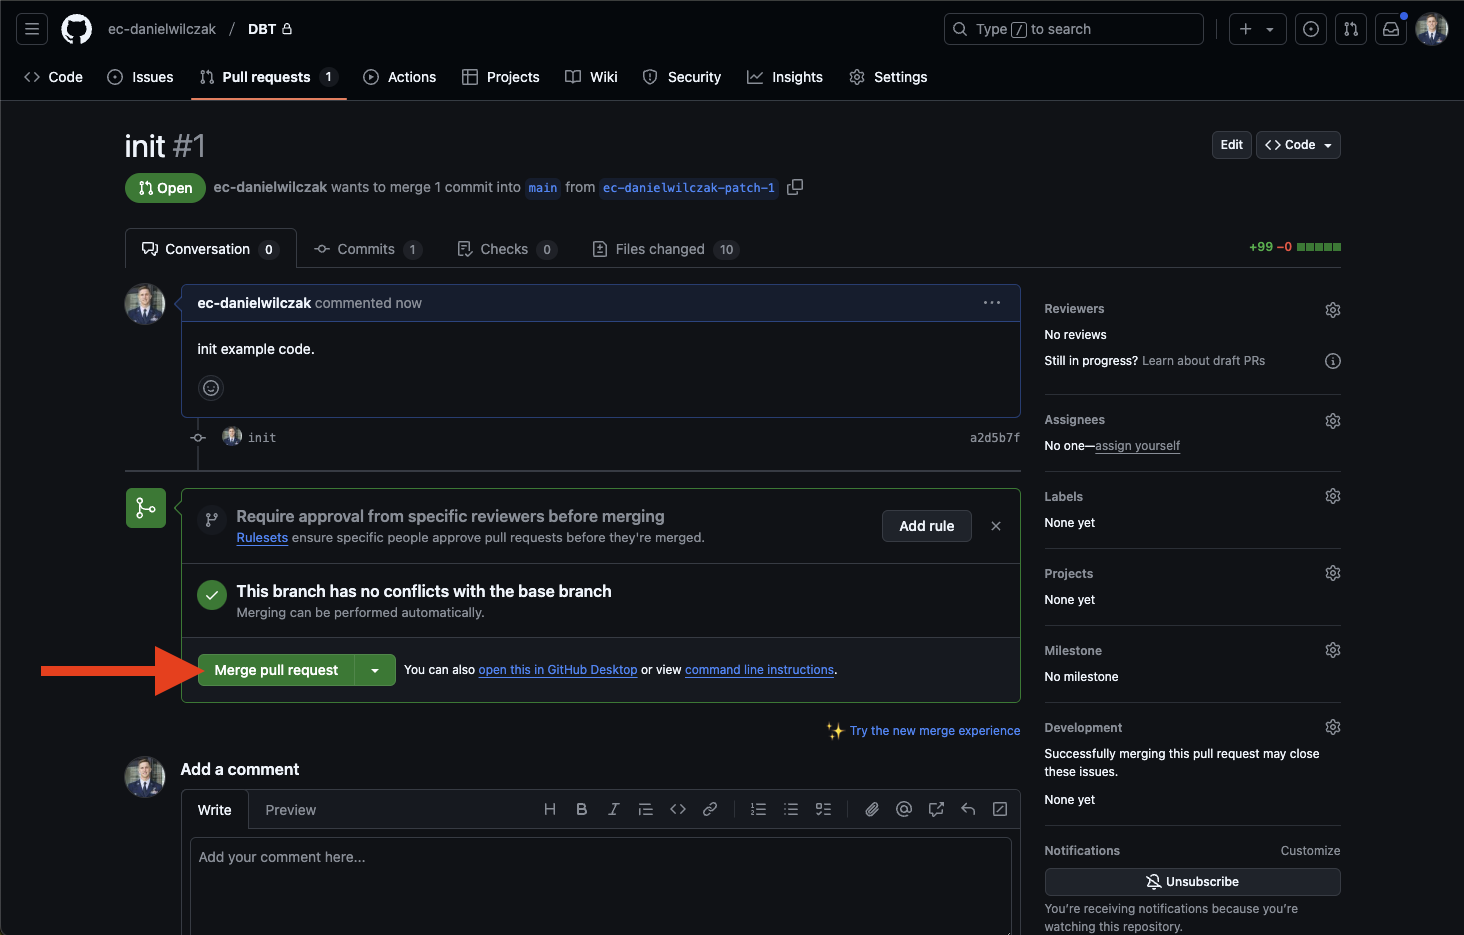The image size is (1464, 935).
Task: Open the repository Code tab
Action: [x=53, y=77]
